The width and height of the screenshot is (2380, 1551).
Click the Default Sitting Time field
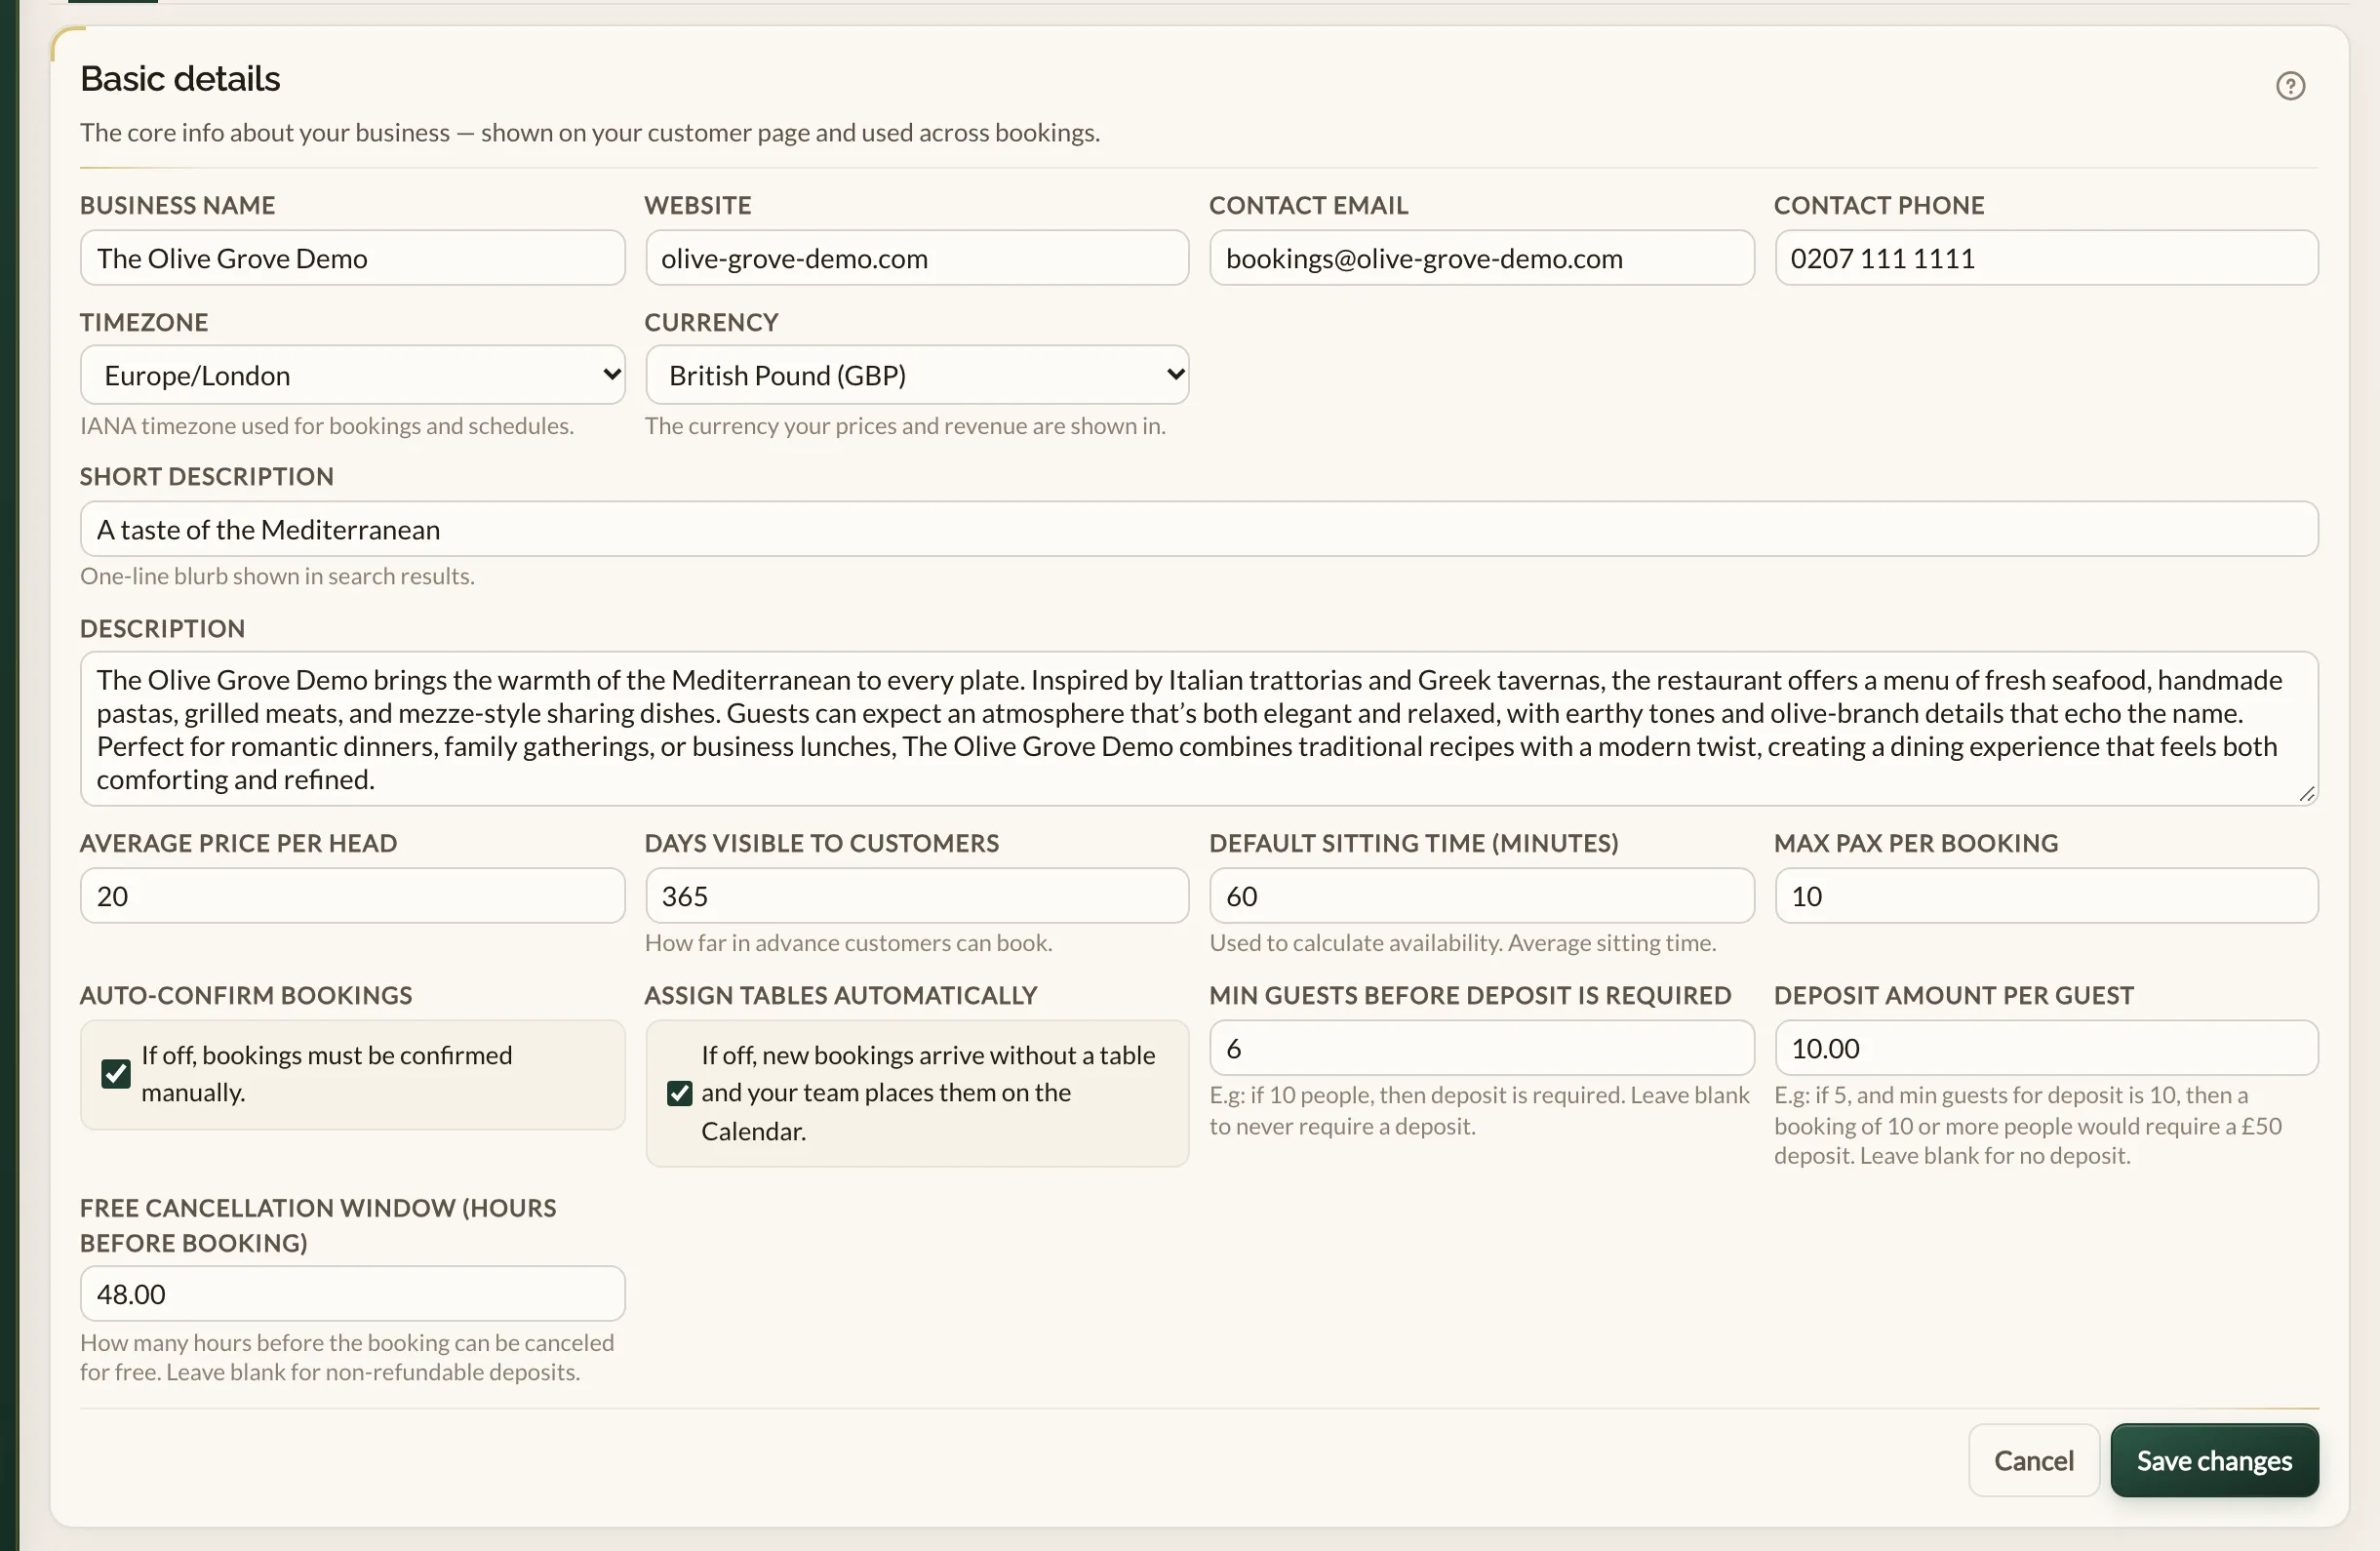tap(1482, 896)
